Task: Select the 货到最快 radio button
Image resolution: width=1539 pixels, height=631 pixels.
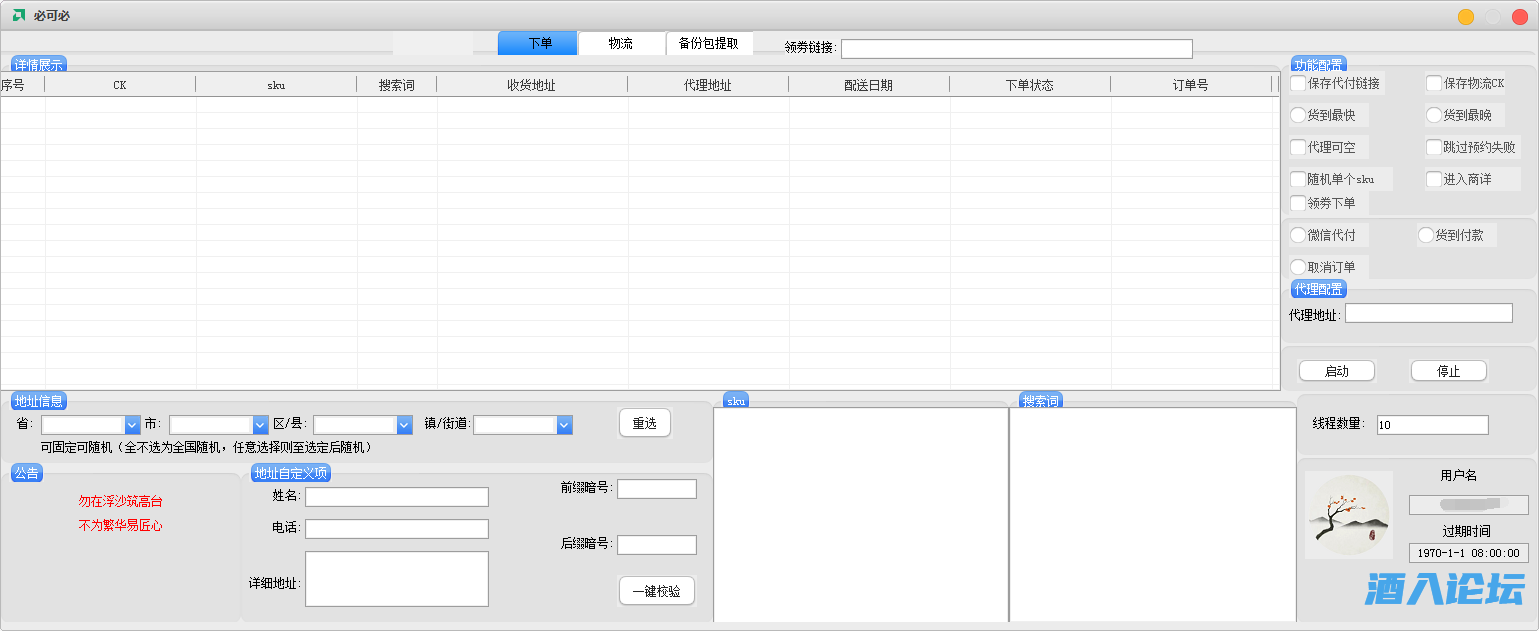Action: point(1298,116)
